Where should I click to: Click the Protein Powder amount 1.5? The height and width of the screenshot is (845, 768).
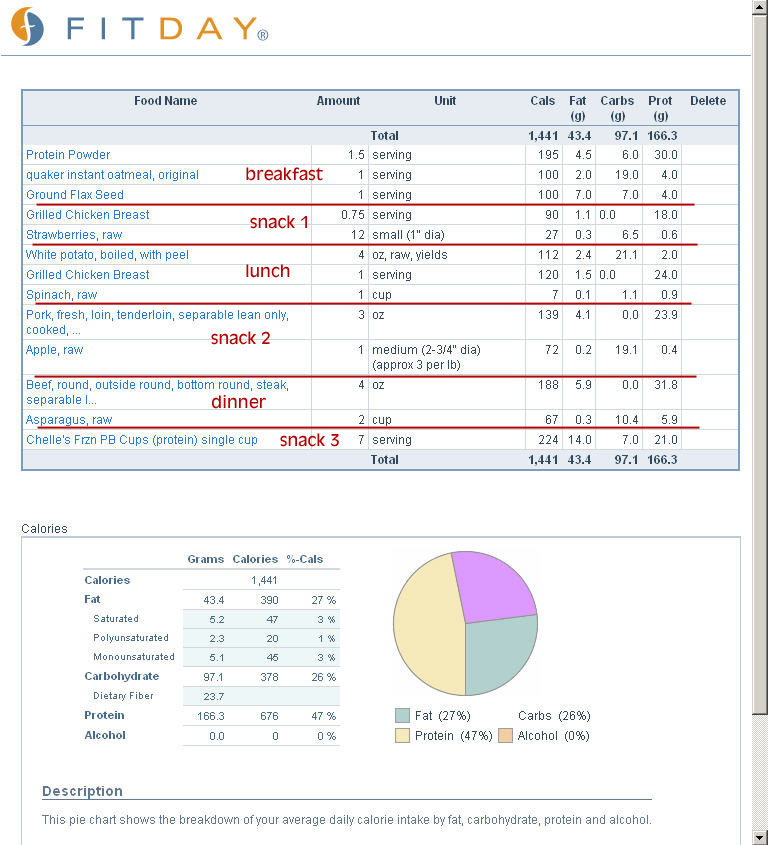pos(356,155)
